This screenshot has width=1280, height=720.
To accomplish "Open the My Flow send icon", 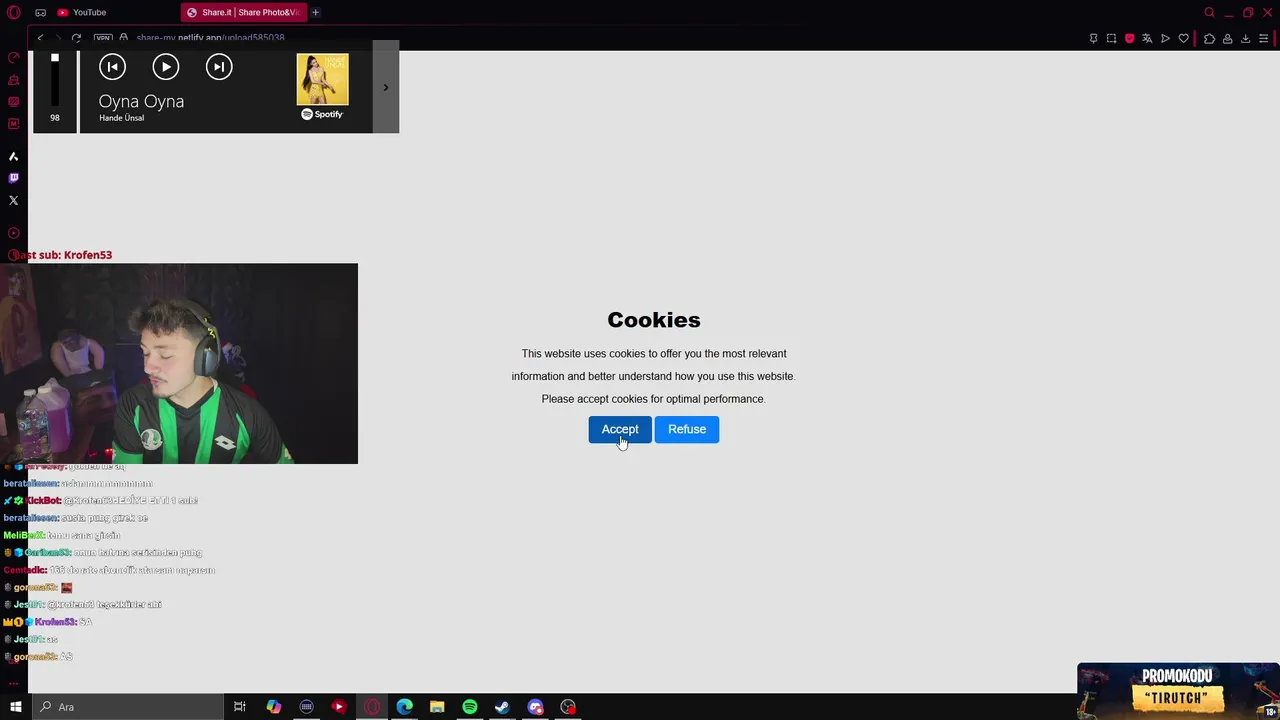I will coord(1165,38).
